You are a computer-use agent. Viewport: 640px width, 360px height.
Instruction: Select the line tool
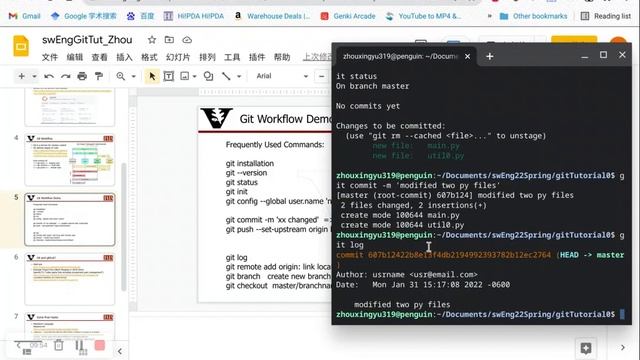[226, 76]
